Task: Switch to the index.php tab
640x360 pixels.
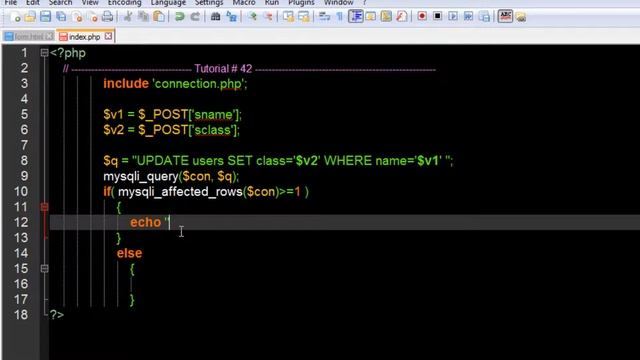Action: coord(84,37)
